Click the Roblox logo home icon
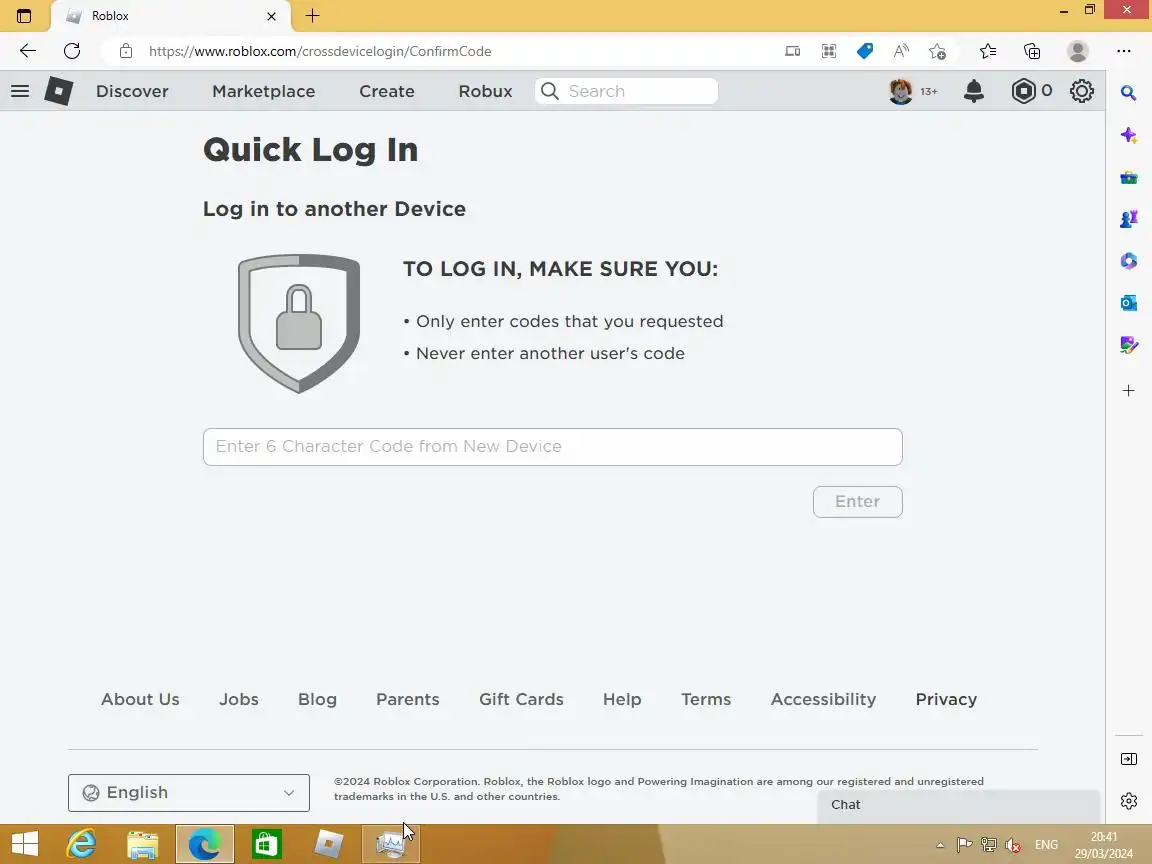The width and height of the screenshot is (1152, 864). tap(59, 91)
